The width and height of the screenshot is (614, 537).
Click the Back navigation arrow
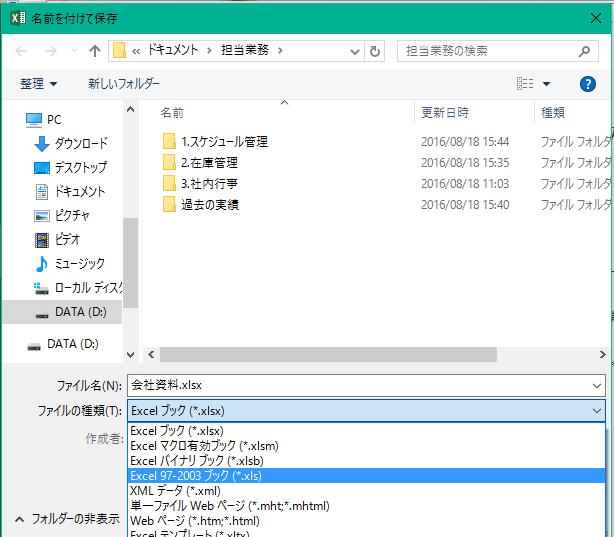pos(21,51)
